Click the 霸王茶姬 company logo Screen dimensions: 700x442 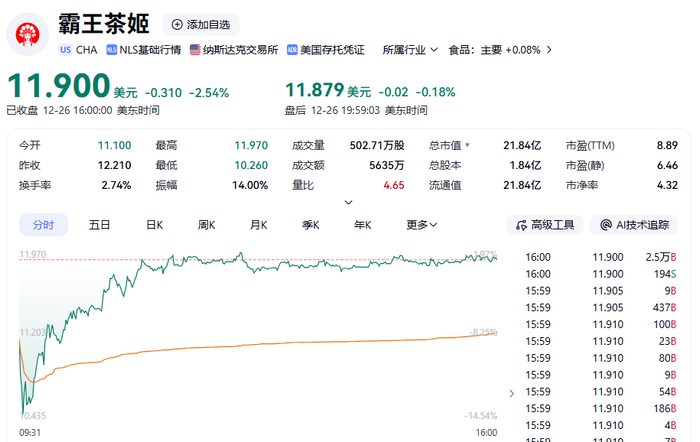coord(28,34)
